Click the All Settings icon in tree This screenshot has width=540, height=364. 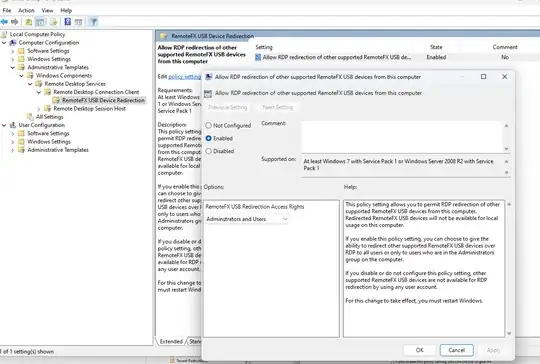pyautogui.click(x=30, y=117)
